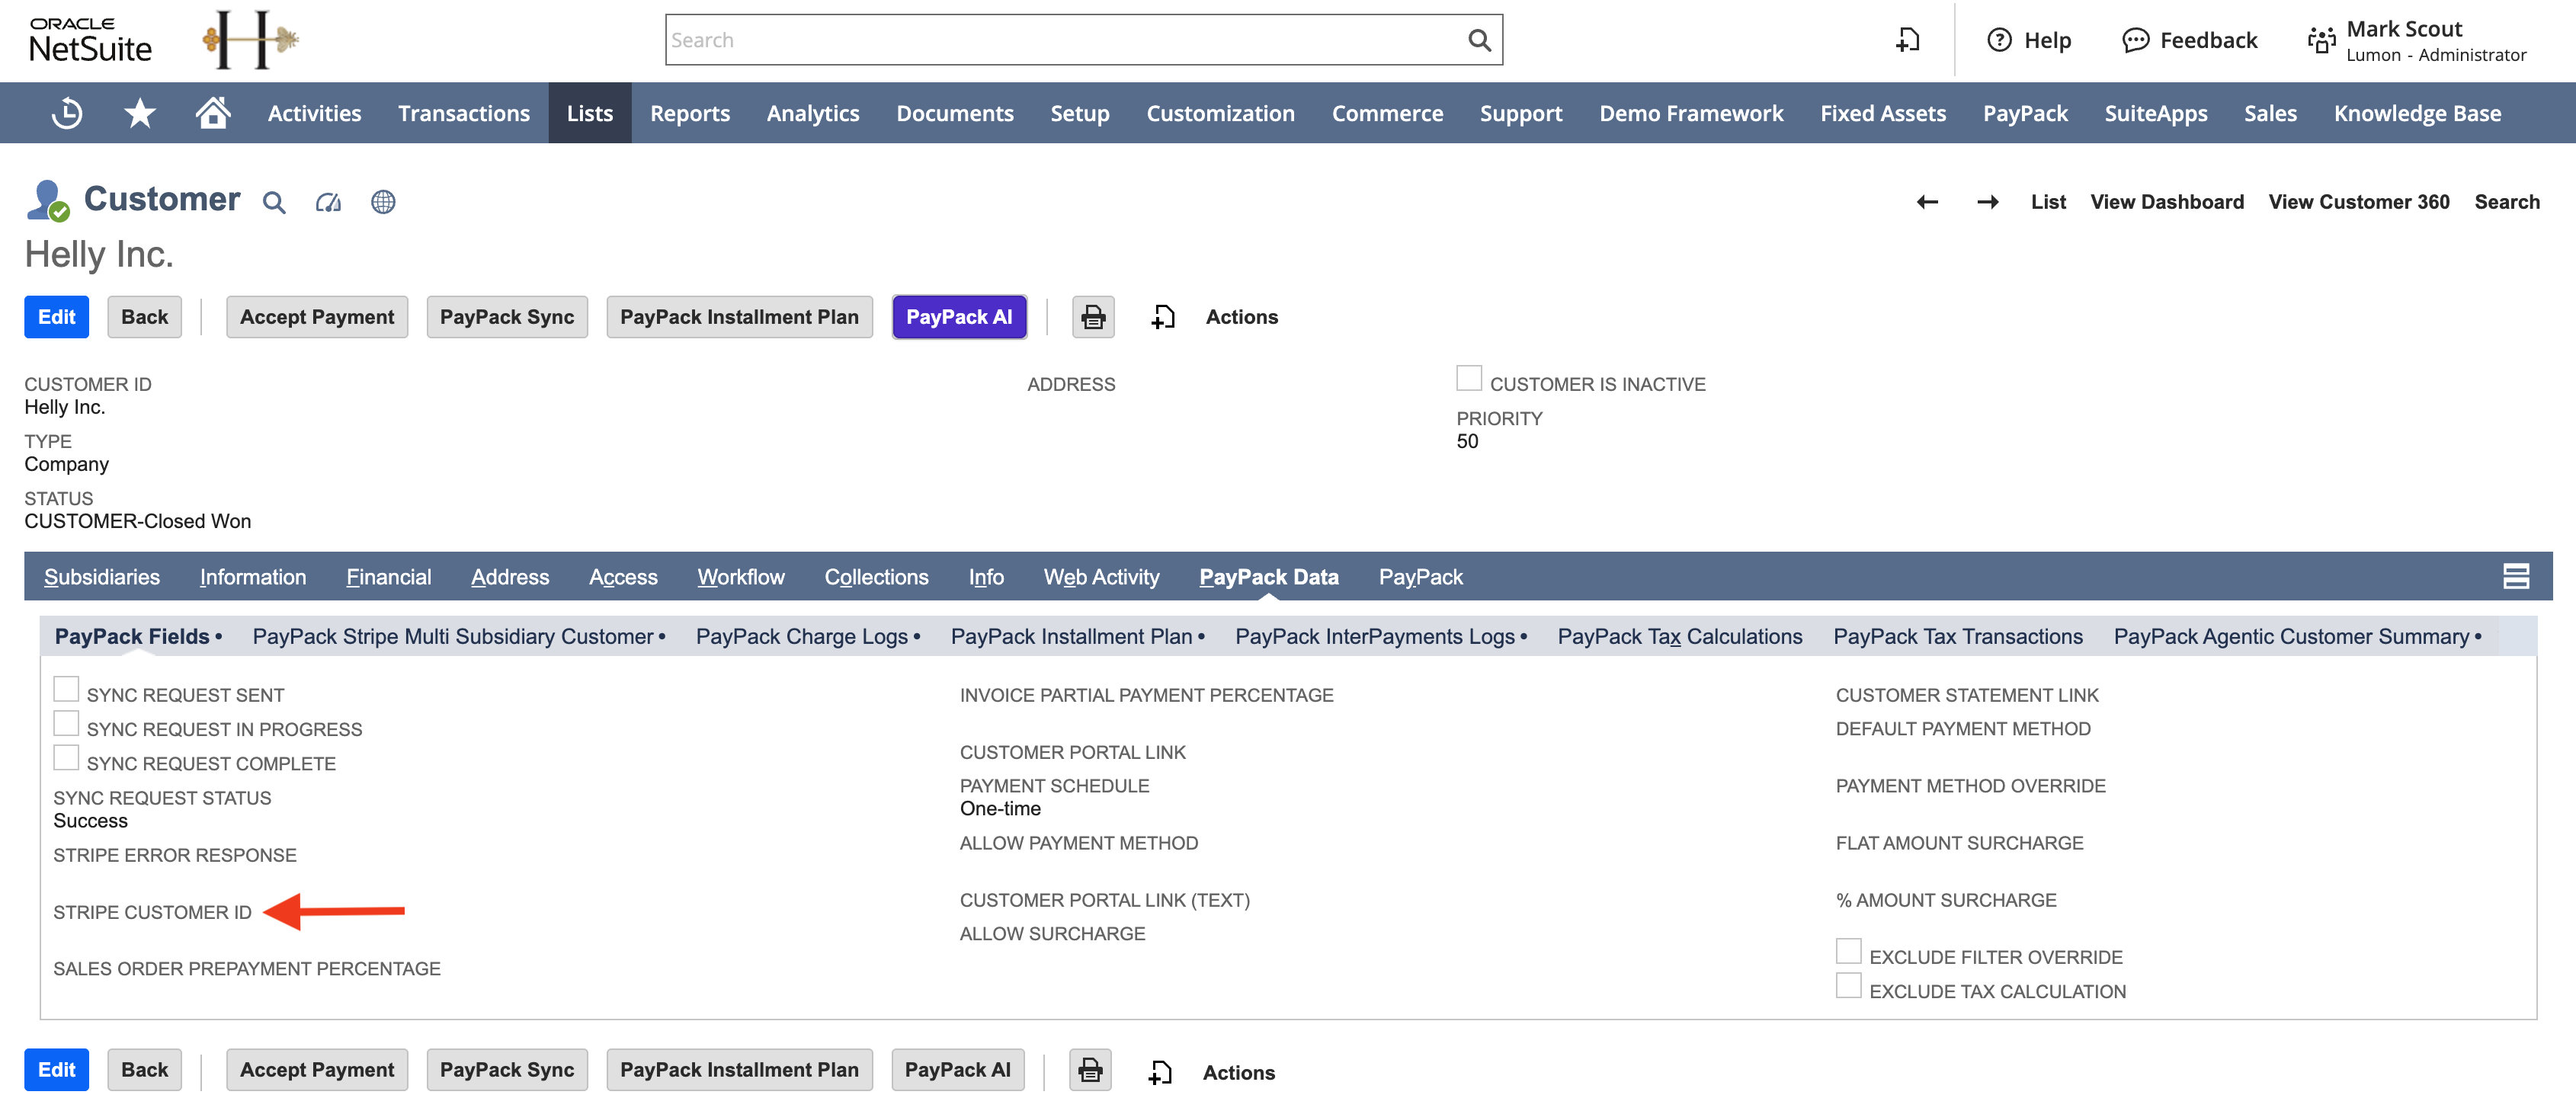Open the bottom Actions dropdown
Screen dimensions: 2576x1114
tap(1238, 1072)
